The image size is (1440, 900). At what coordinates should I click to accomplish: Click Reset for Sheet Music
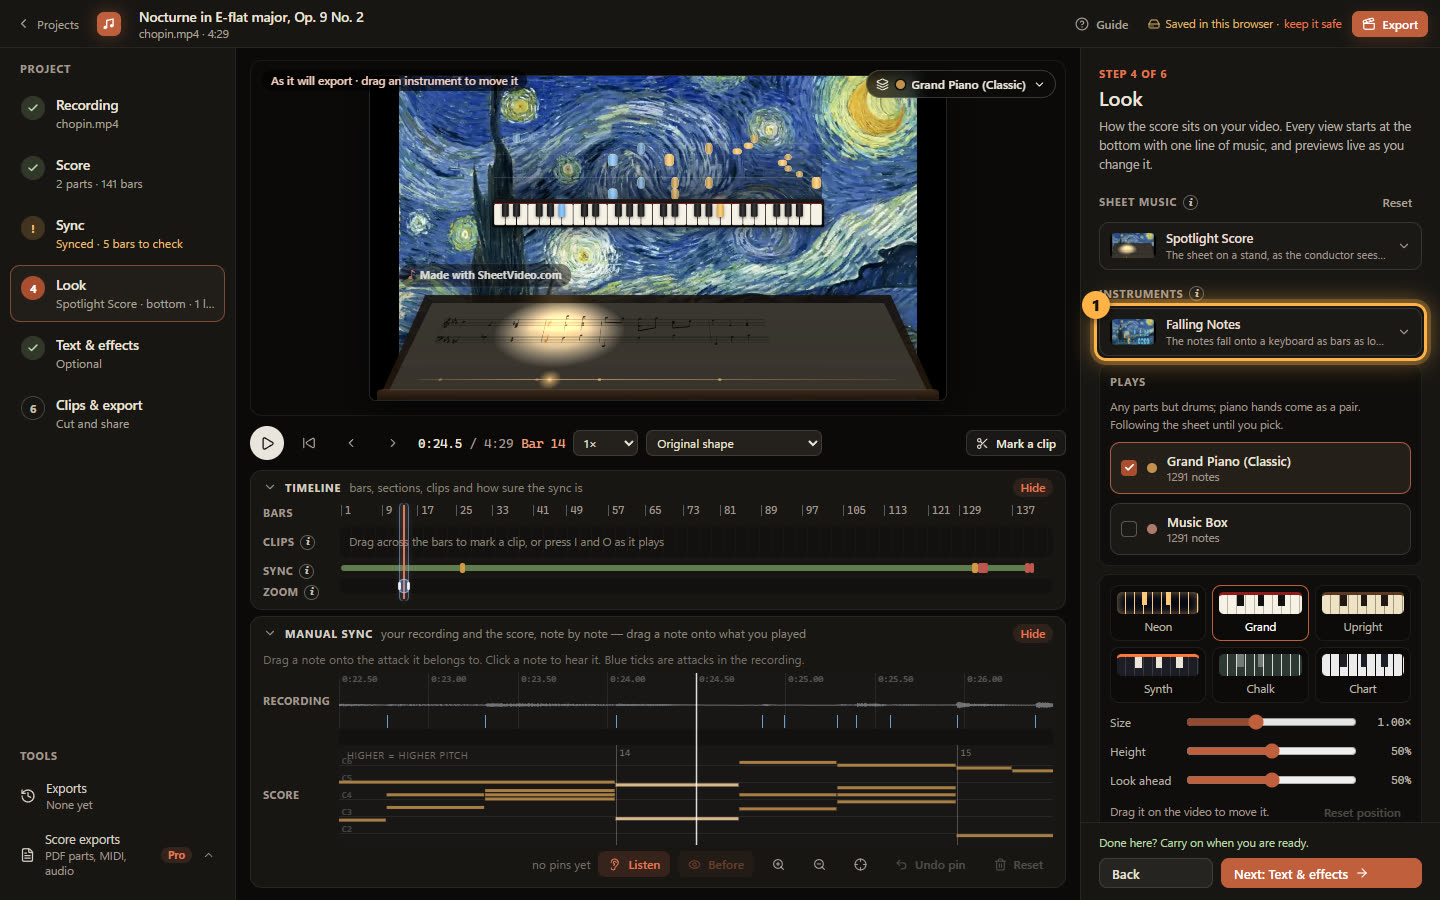(x=1397, y=203)
